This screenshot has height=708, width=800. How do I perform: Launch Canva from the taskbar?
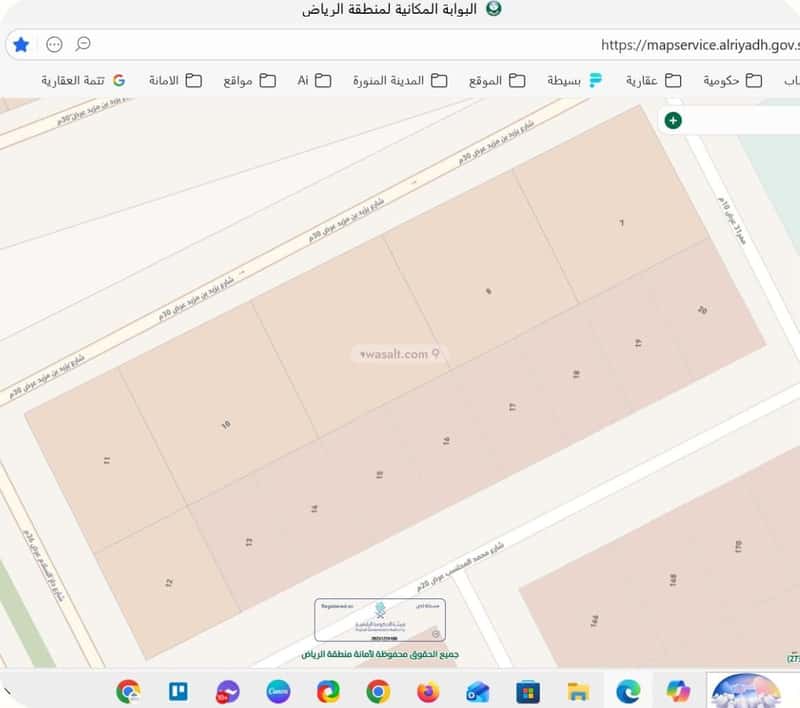278,692
